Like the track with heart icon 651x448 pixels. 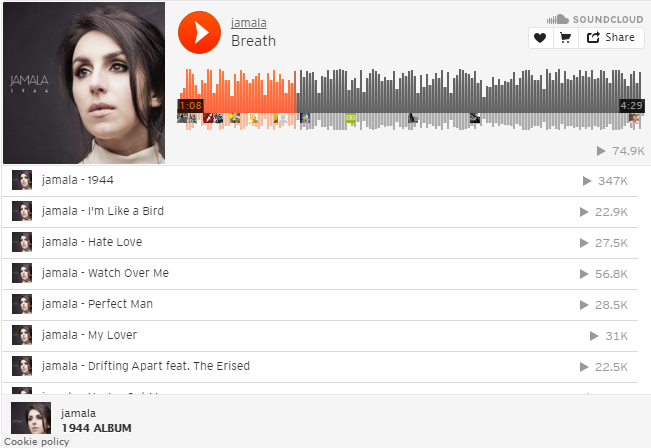pyautogui.click(x=540, y=38)
